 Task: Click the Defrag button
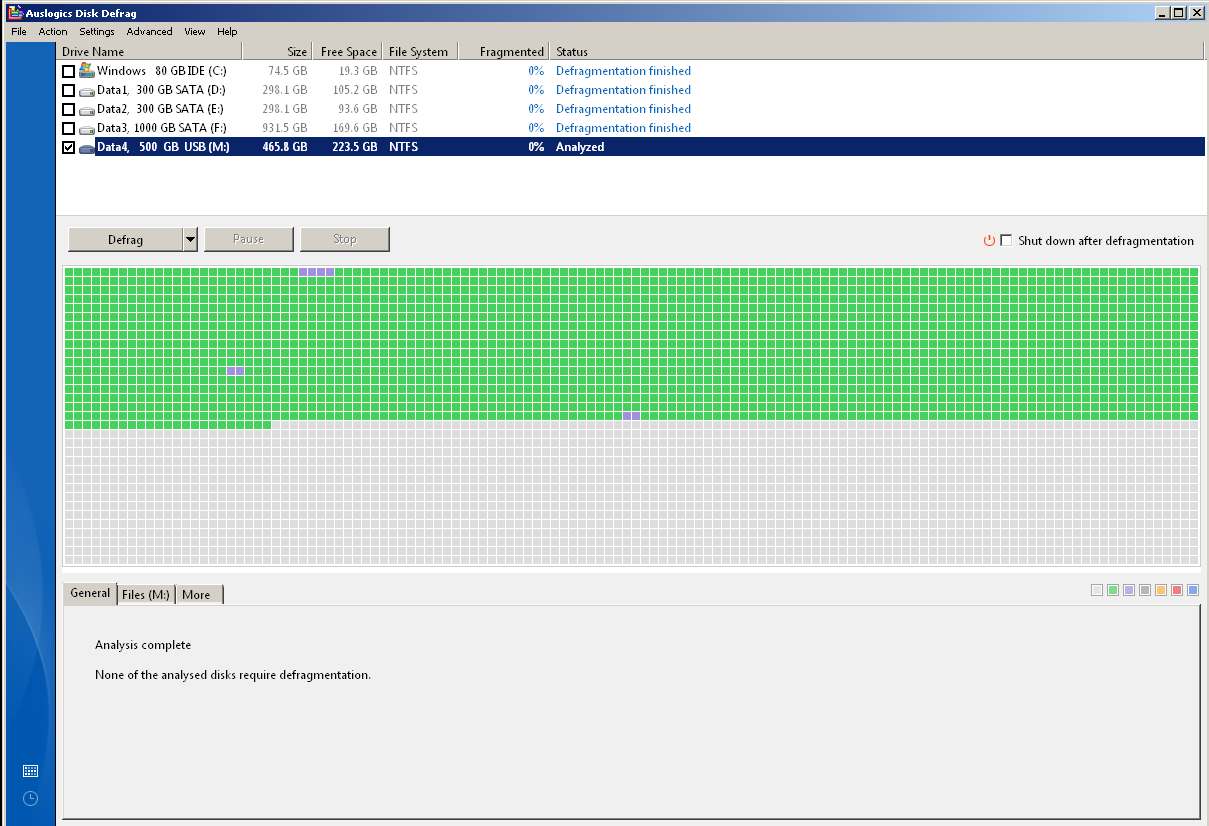click(x=126, y=240)
